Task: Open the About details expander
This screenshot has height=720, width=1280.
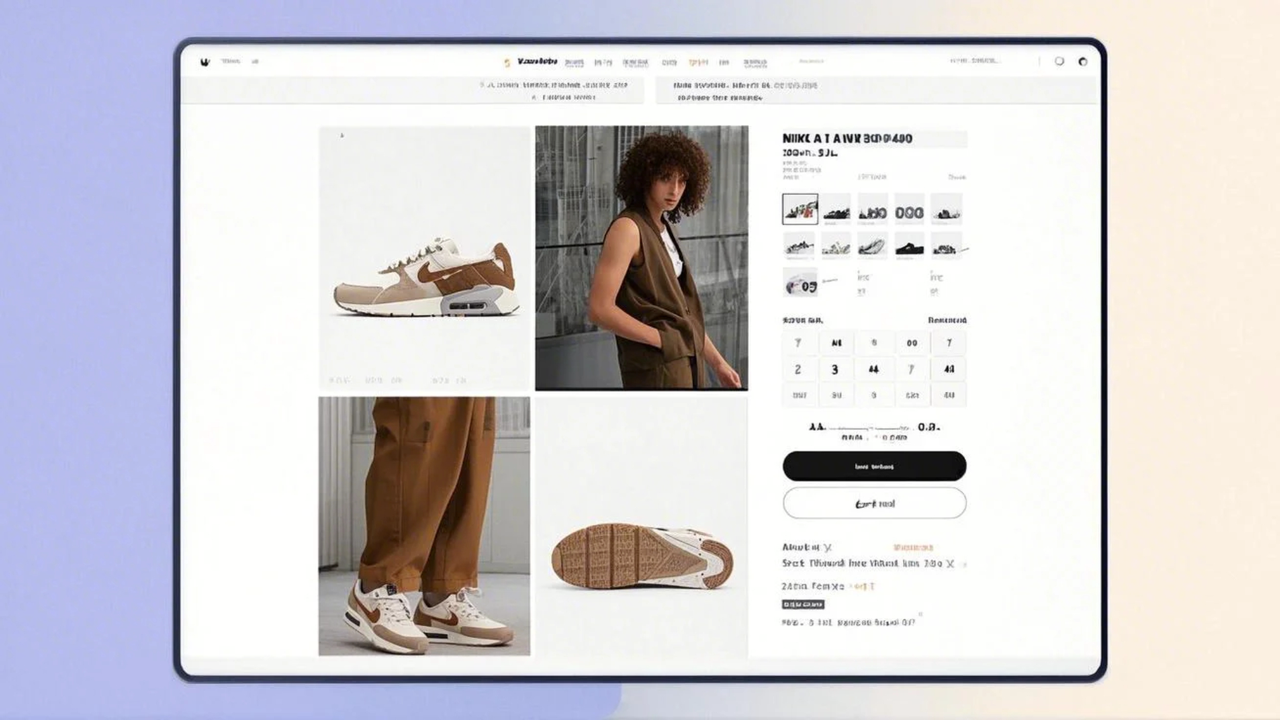Action: click(x=830, y=546)
